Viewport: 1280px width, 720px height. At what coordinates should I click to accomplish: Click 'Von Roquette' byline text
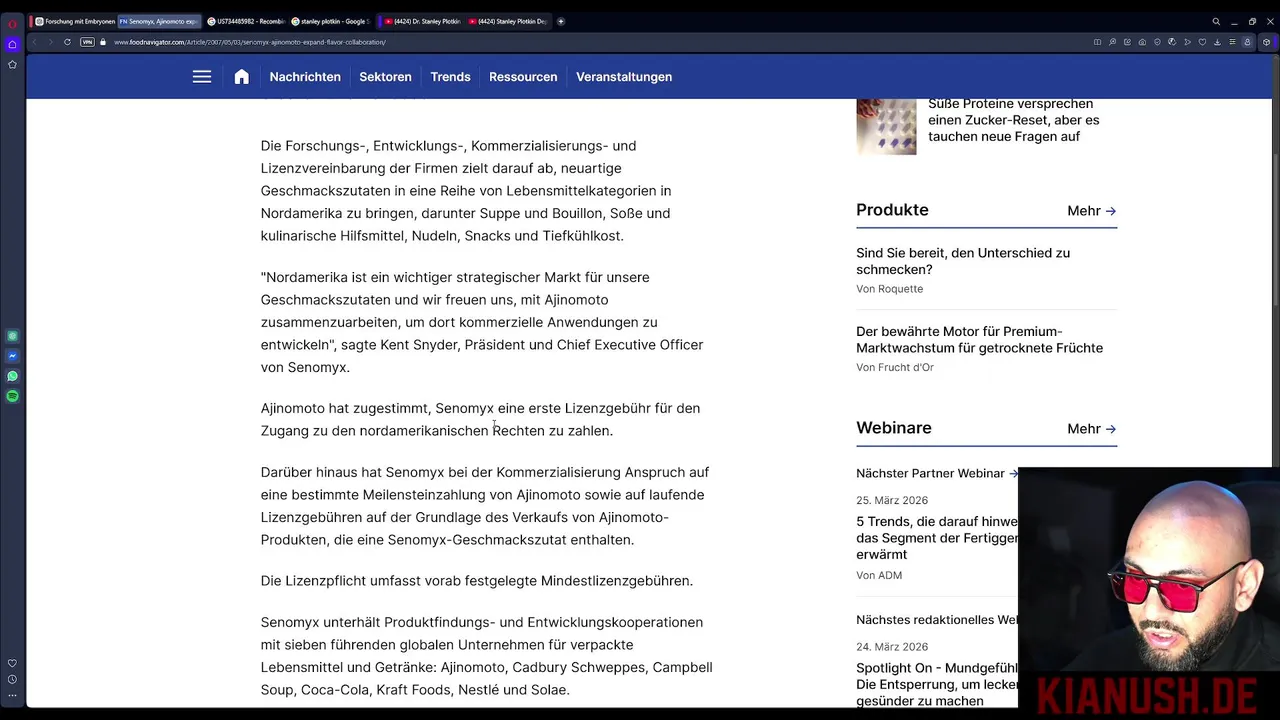tap(889, 289)
